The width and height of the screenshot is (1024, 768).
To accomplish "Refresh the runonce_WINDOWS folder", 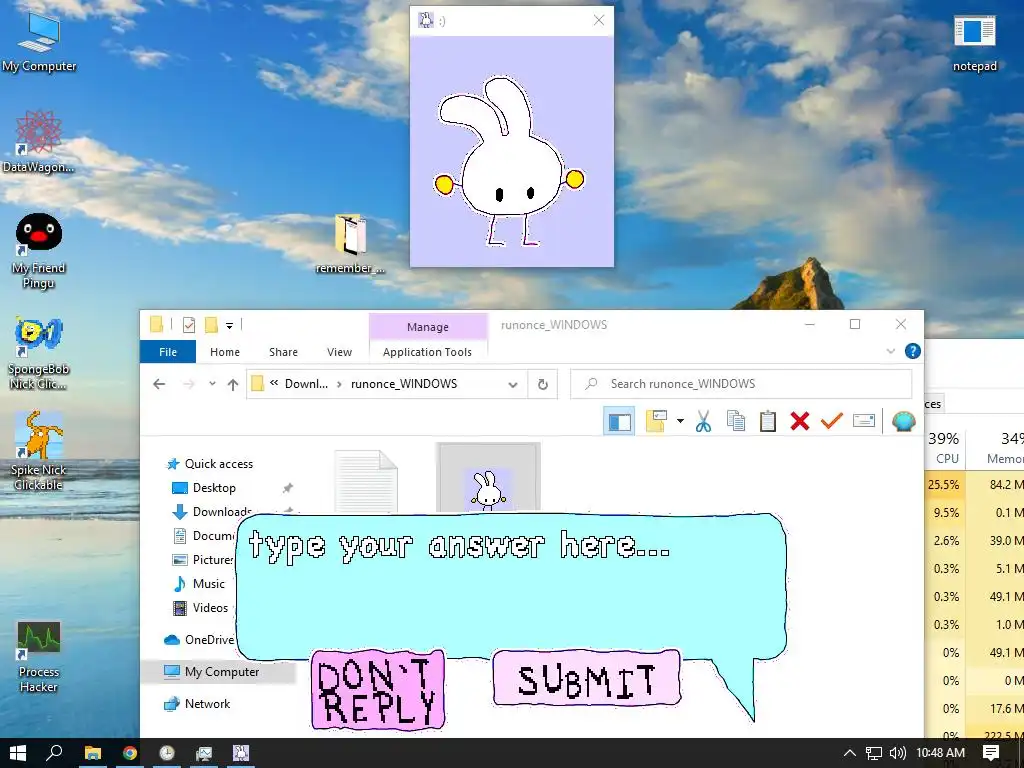I will (543, 385).
